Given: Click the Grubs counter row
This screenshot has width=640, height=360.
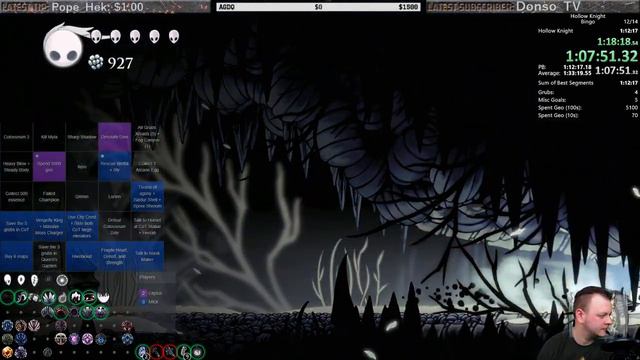Looking at the screenshot, I should (588, 92).
